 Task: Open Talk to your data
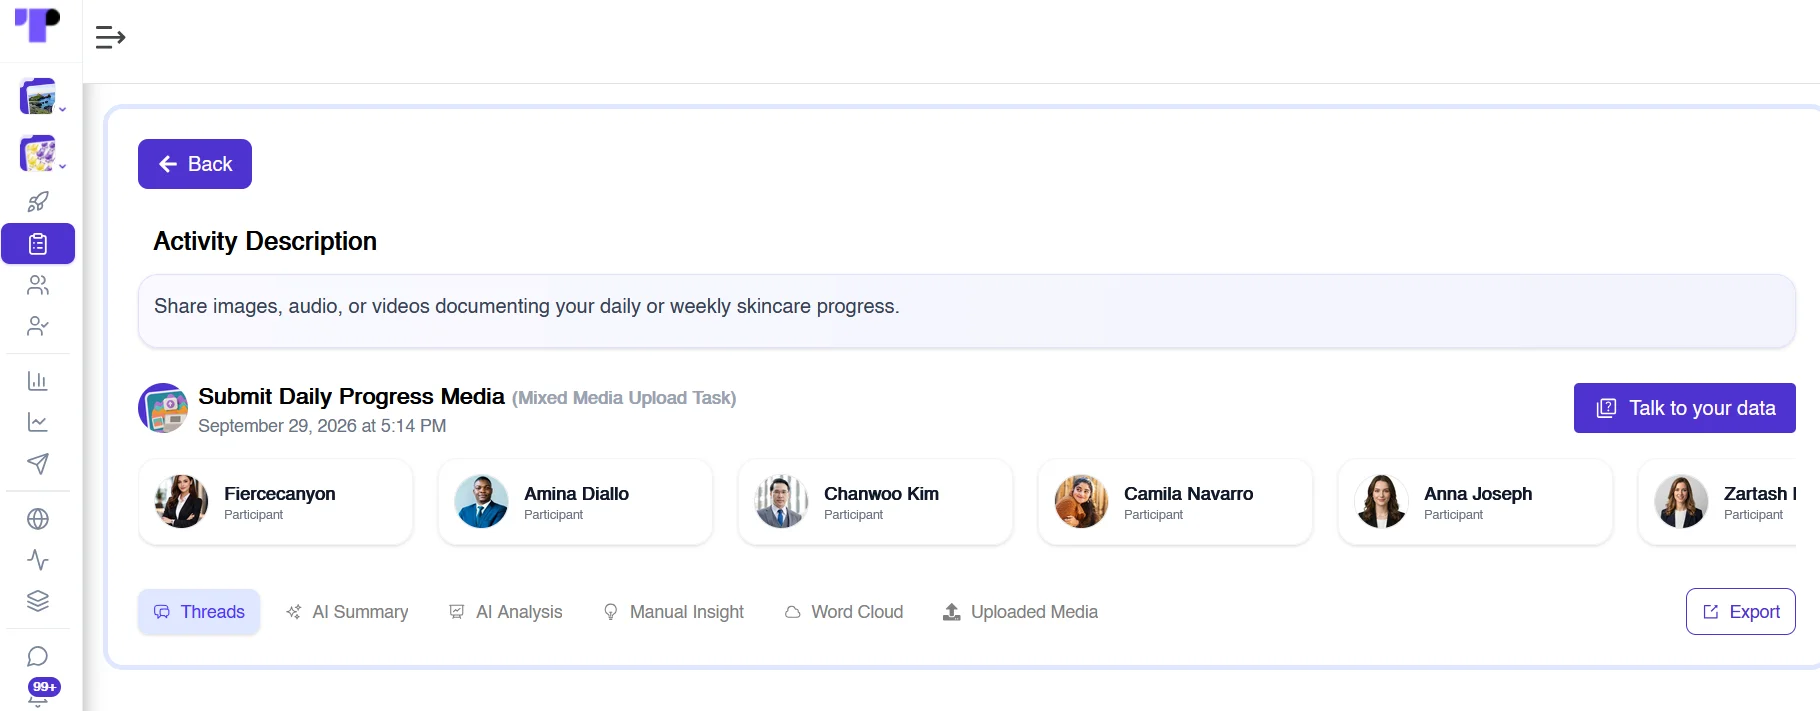click(x=1685, y=408)
